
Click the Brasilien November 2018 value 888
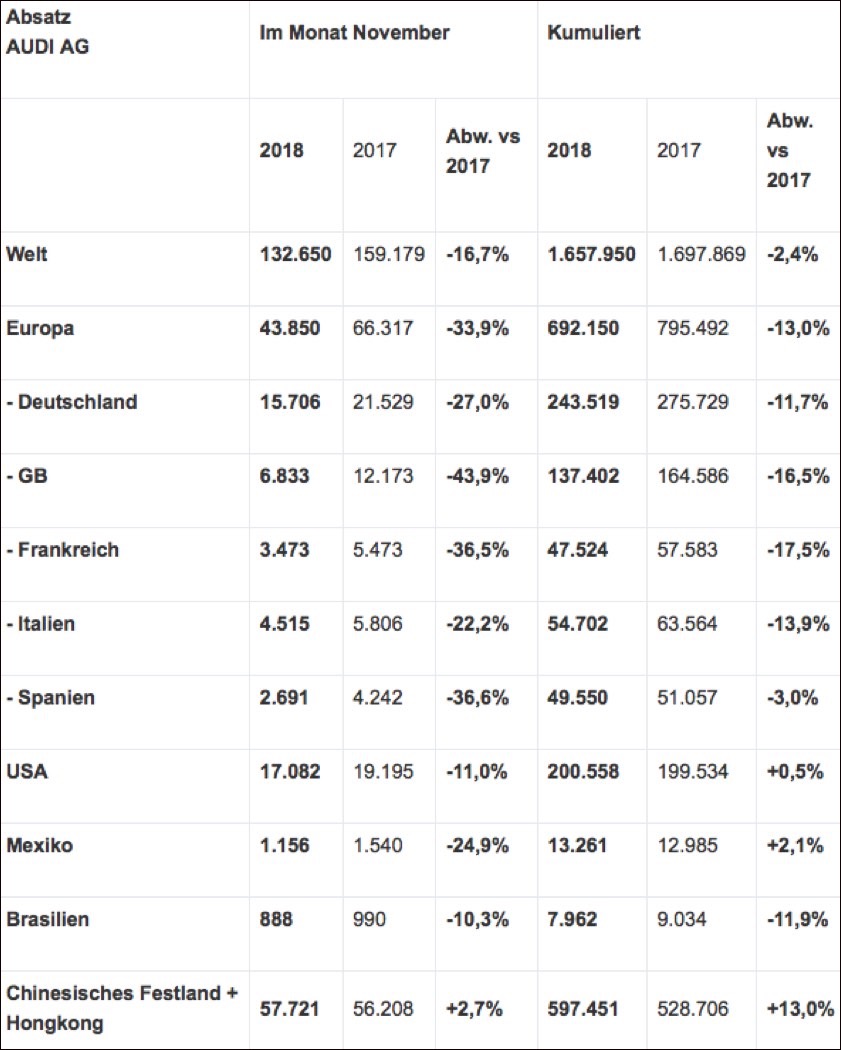[276, 919]
